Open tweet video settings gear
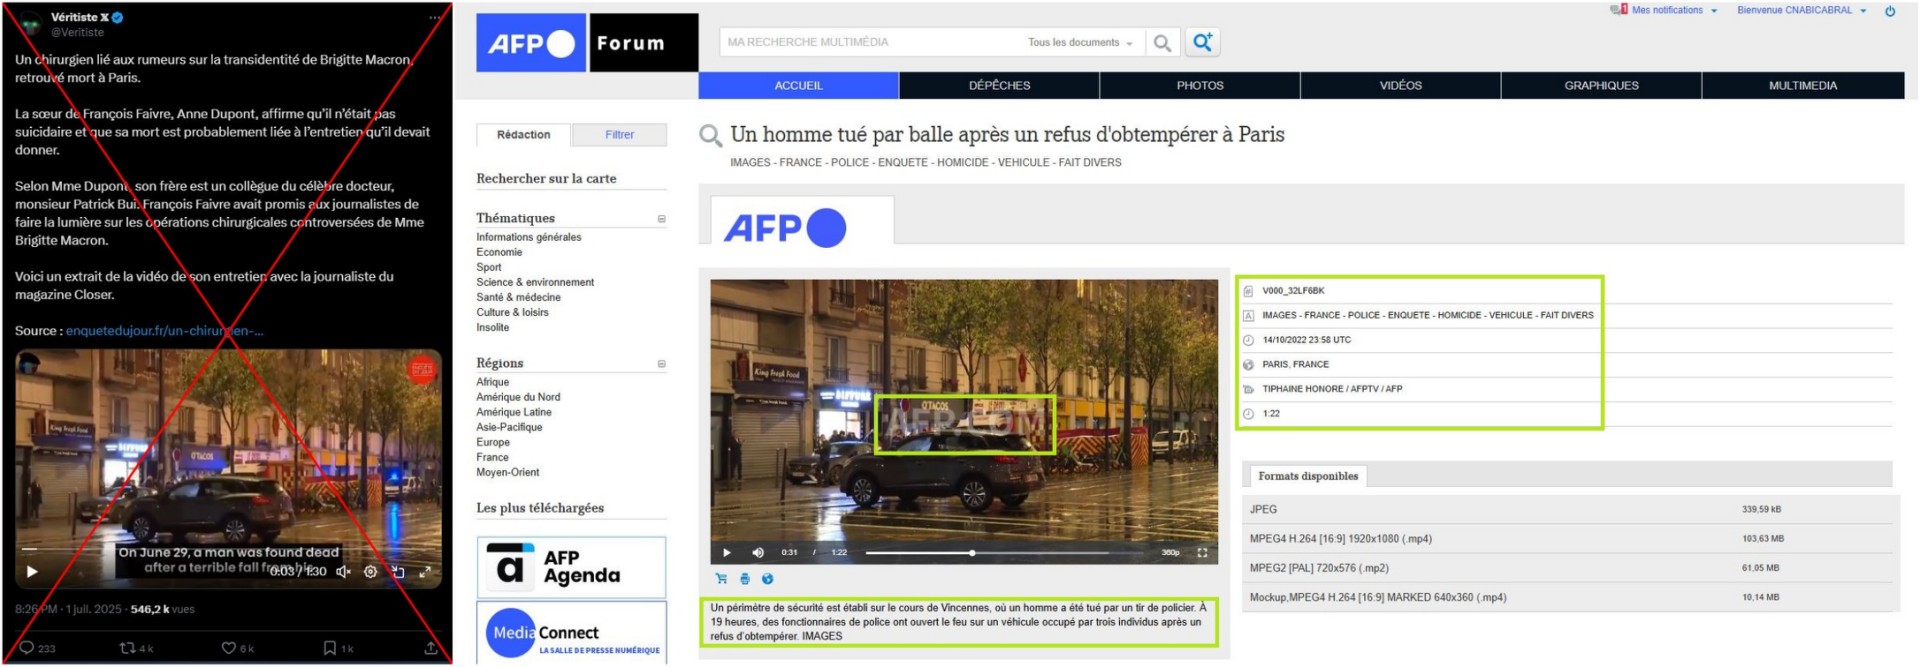1920x667 pixels. click(x=370, y=572)
